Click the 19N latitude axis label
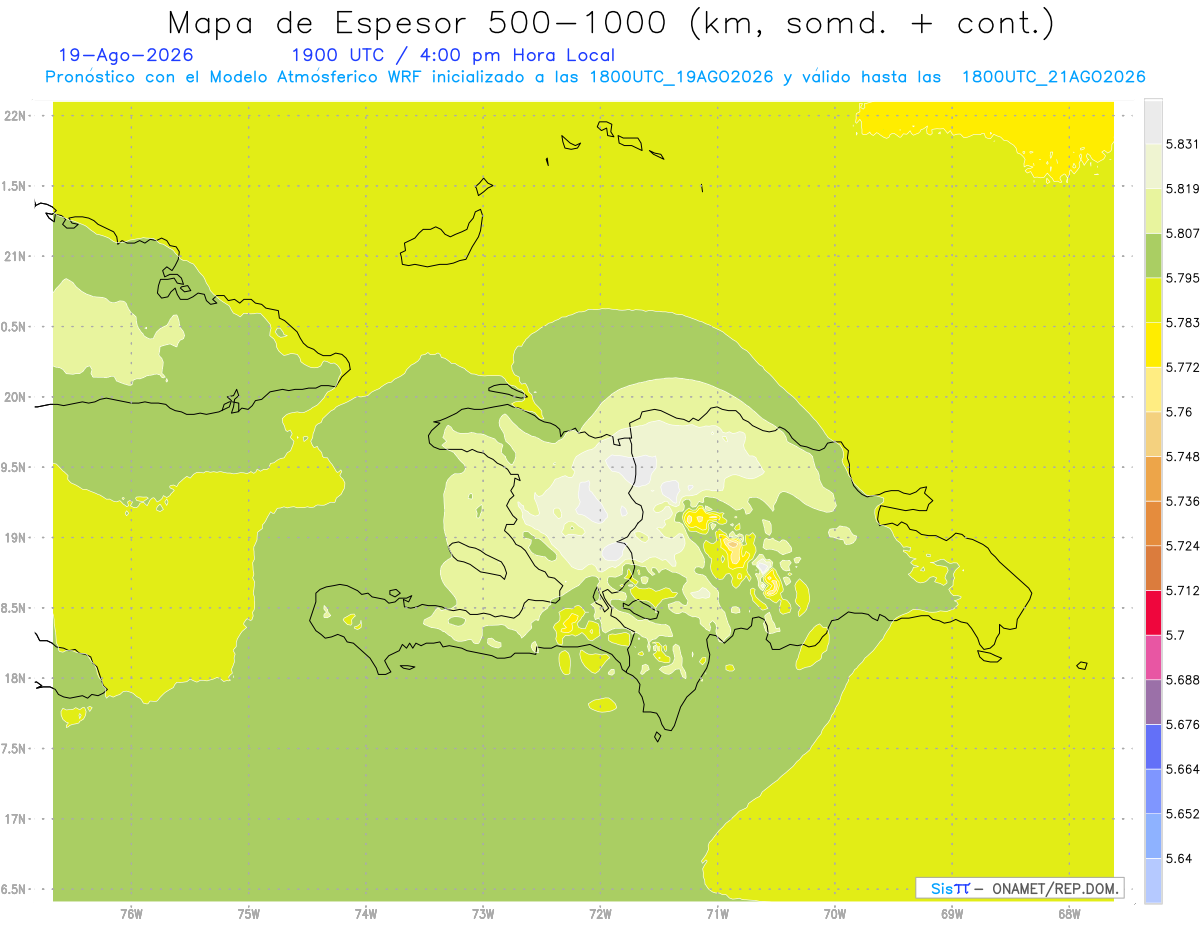 coord(14,538)
